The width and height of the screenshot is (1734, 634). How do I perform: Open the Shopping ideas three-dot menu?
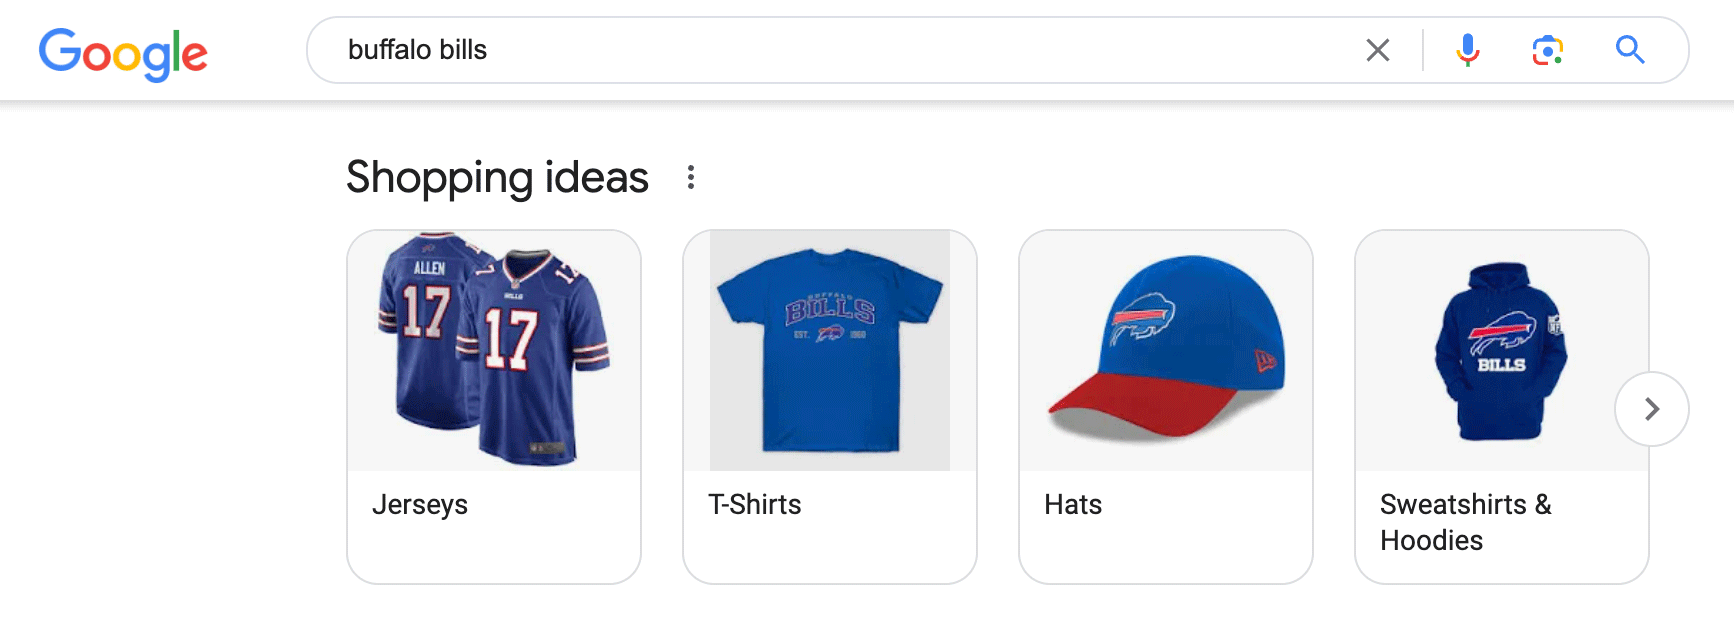point(691,177)
